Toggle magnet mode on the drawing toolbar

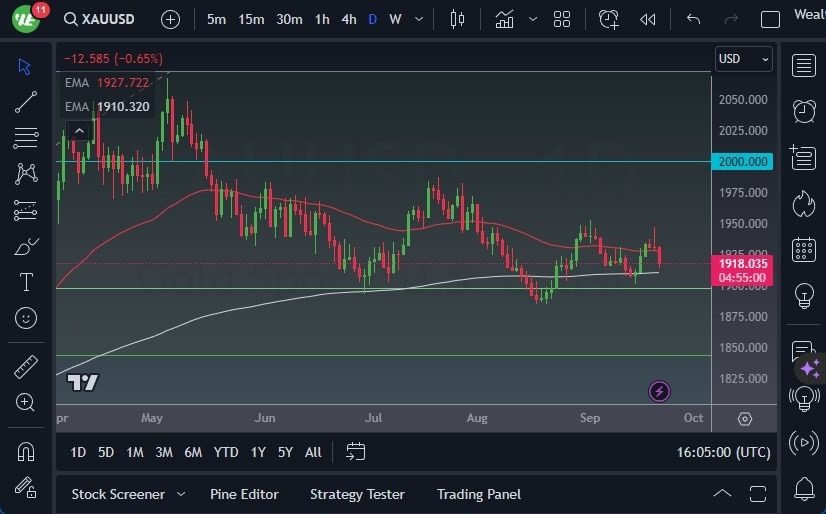(x=26, y=451)
